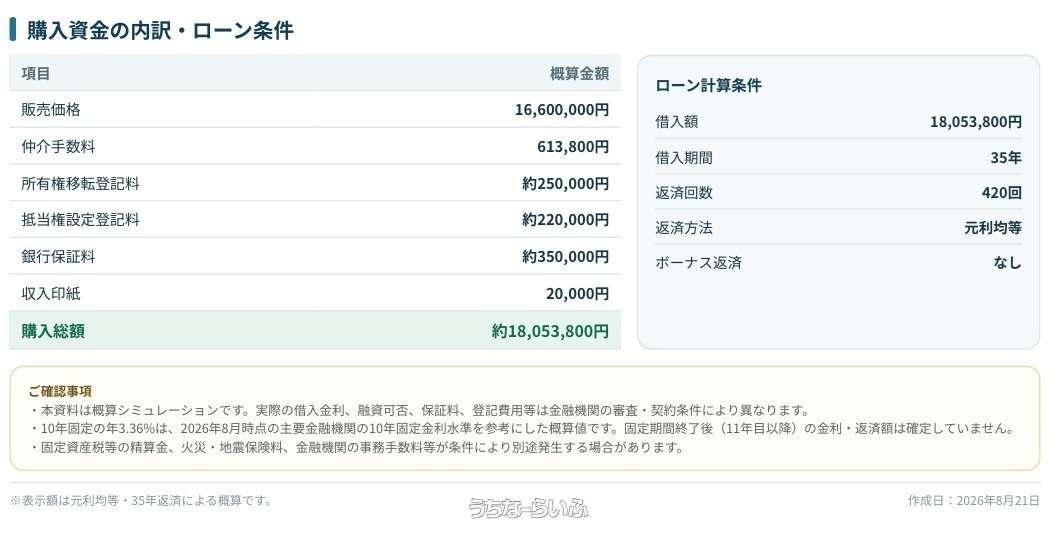Select the 返済回数 420回 value
Image resolution: width=1057 pixels, height=543 pixels.
pyautogui.click(x=1002, y=193)
